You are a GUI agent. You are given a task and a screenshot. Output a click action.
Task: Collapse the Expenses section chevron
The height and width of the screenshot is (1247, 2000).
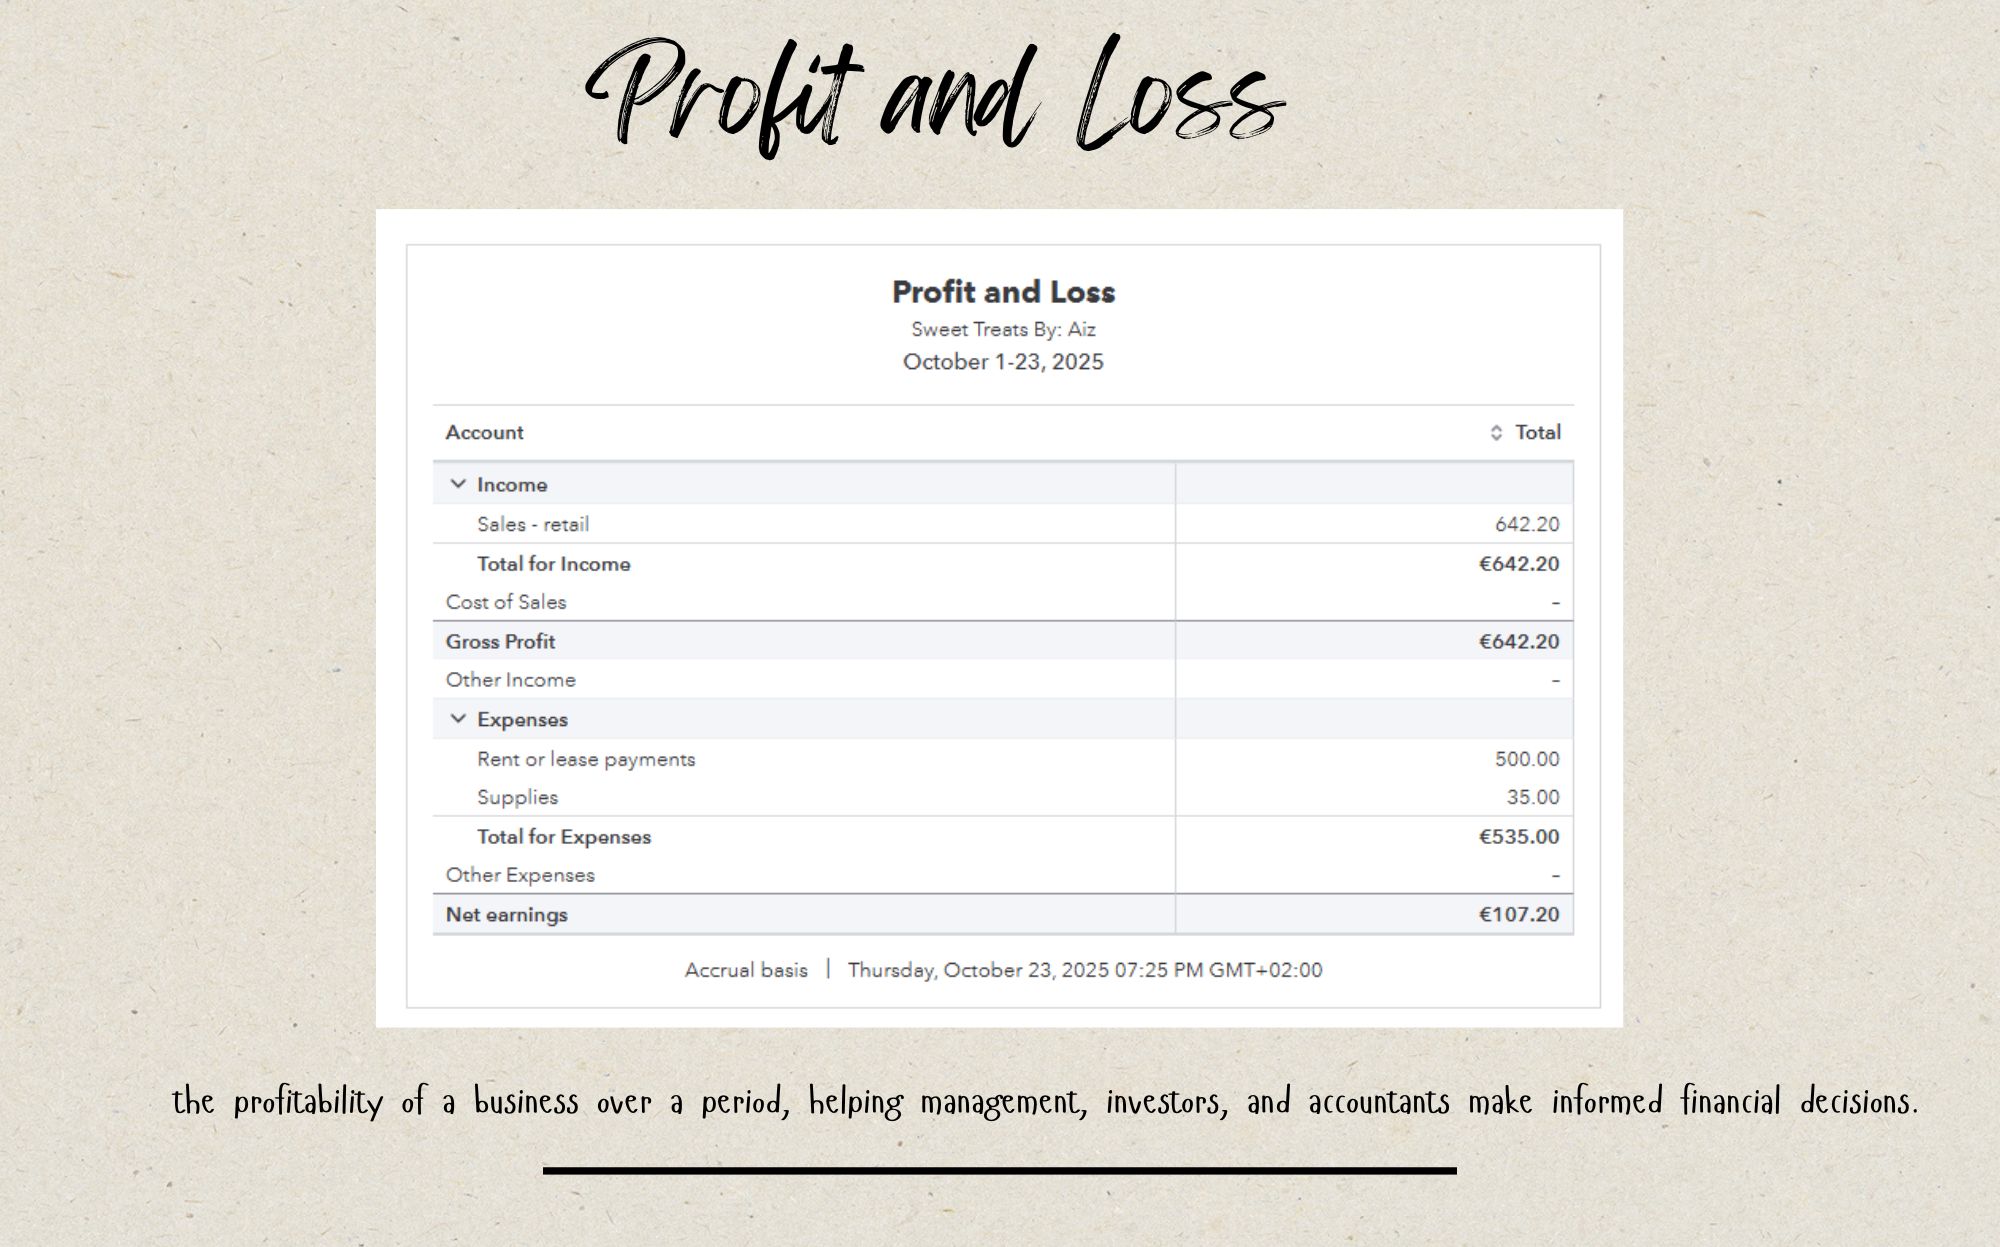458,719
